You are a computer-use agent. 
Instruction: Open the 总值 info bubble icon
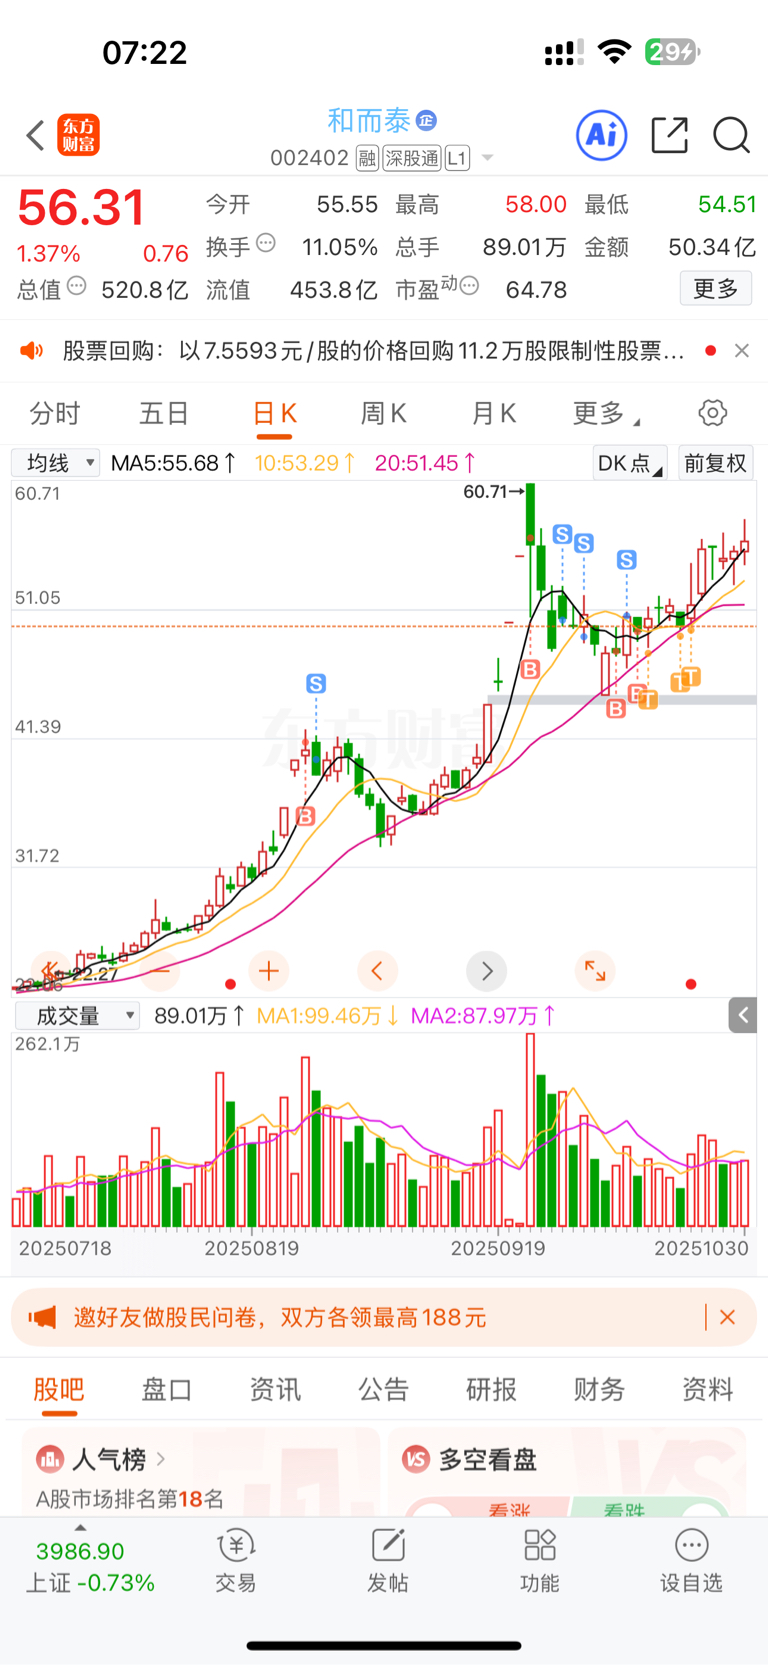point(77,287)
